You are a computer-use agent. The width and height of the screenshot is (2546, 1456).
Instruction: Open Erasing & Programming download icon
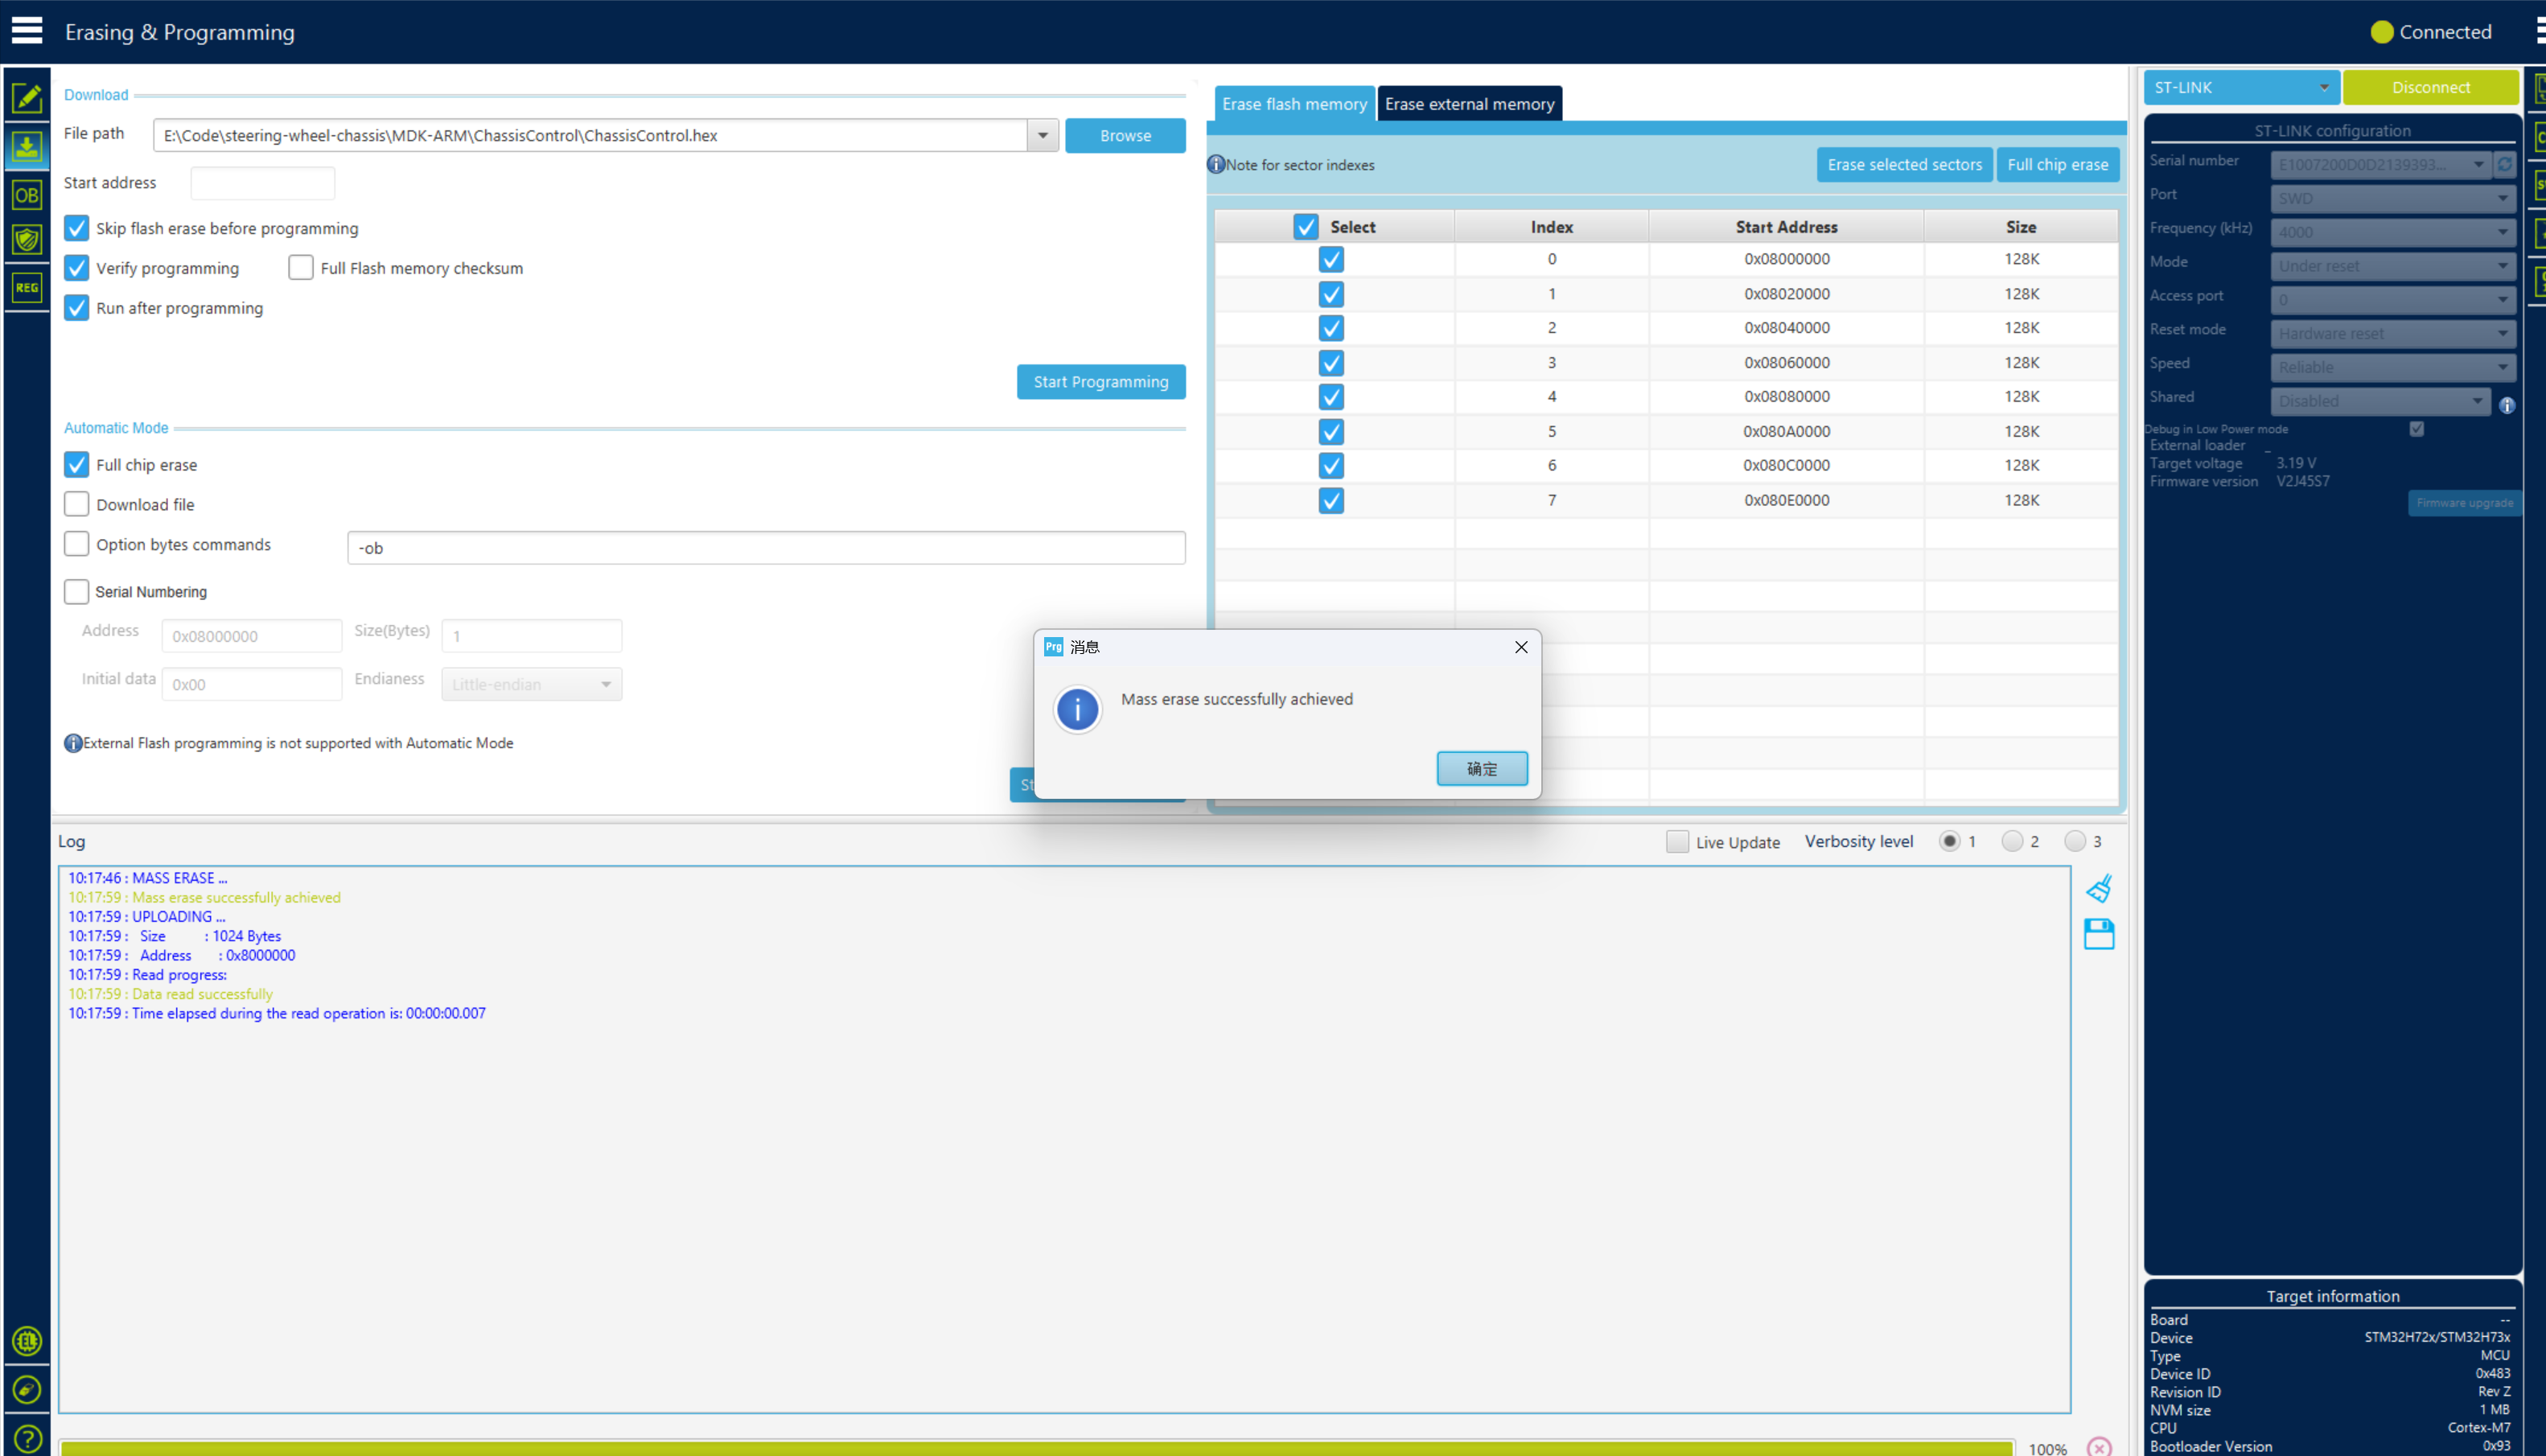coord(27,147)
